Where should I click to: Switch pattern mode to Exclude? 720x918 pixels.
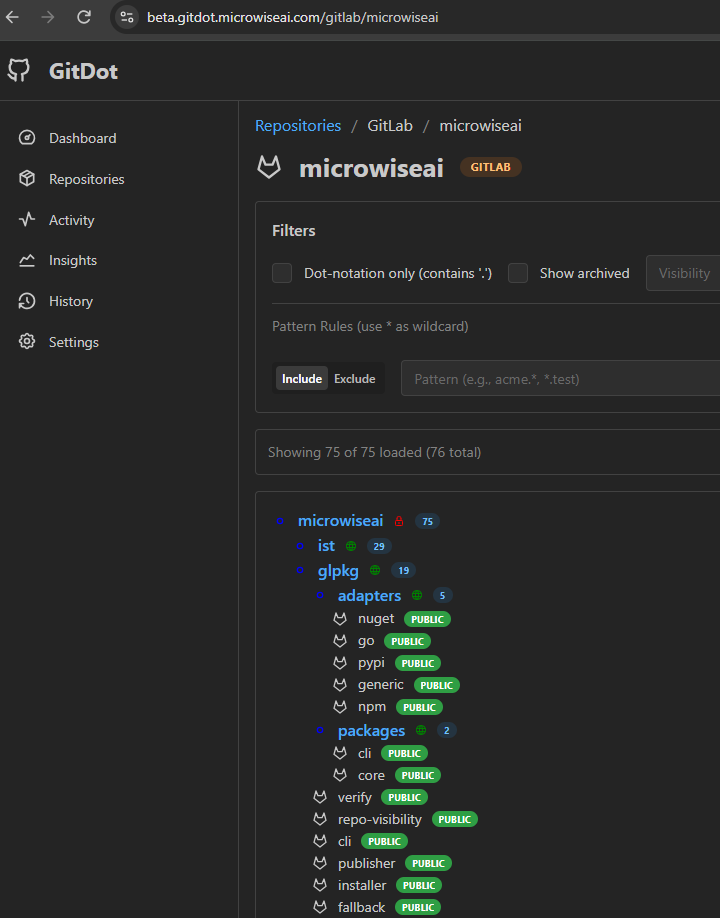pos(355,379)
